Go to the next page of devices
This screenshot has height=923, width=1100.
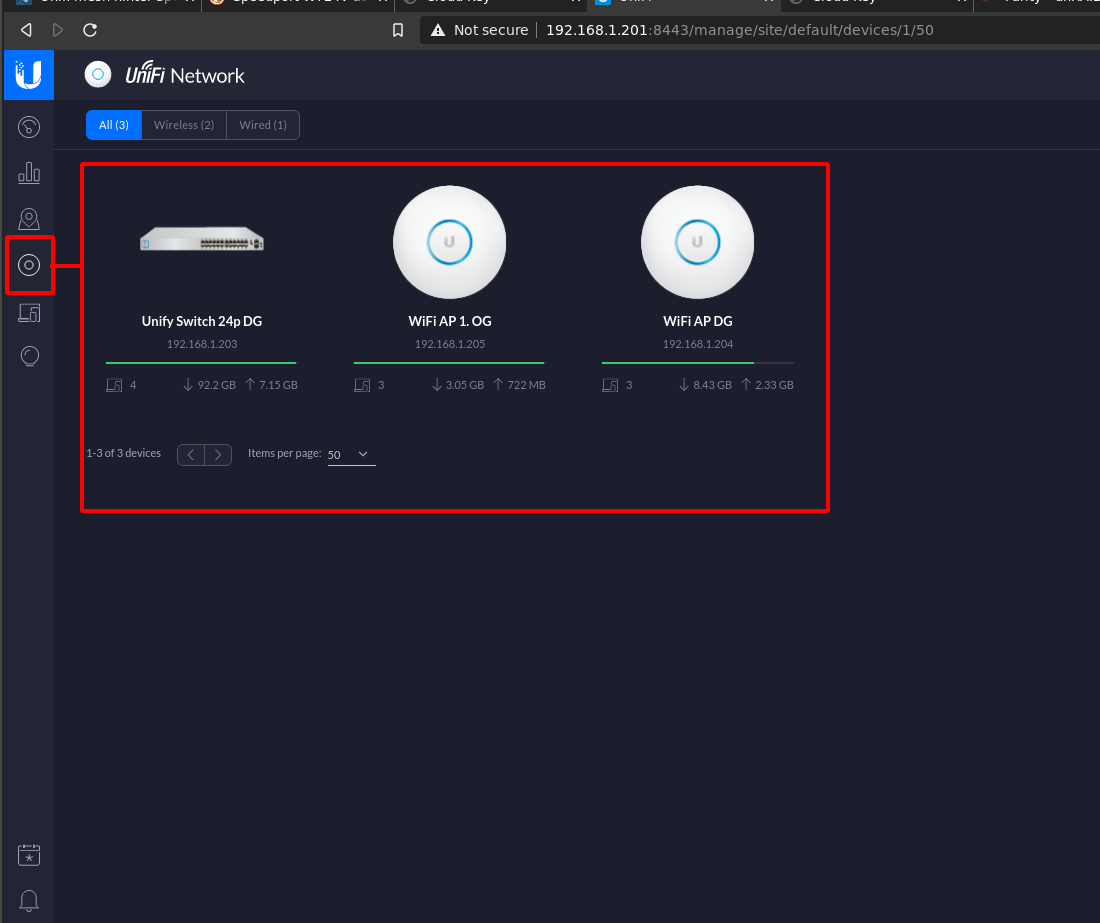click(x=218, y=454)
